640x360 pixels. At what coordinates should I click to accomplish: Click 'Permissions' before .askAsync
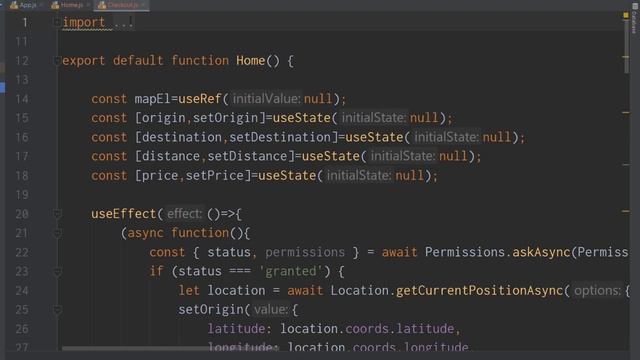465,252
